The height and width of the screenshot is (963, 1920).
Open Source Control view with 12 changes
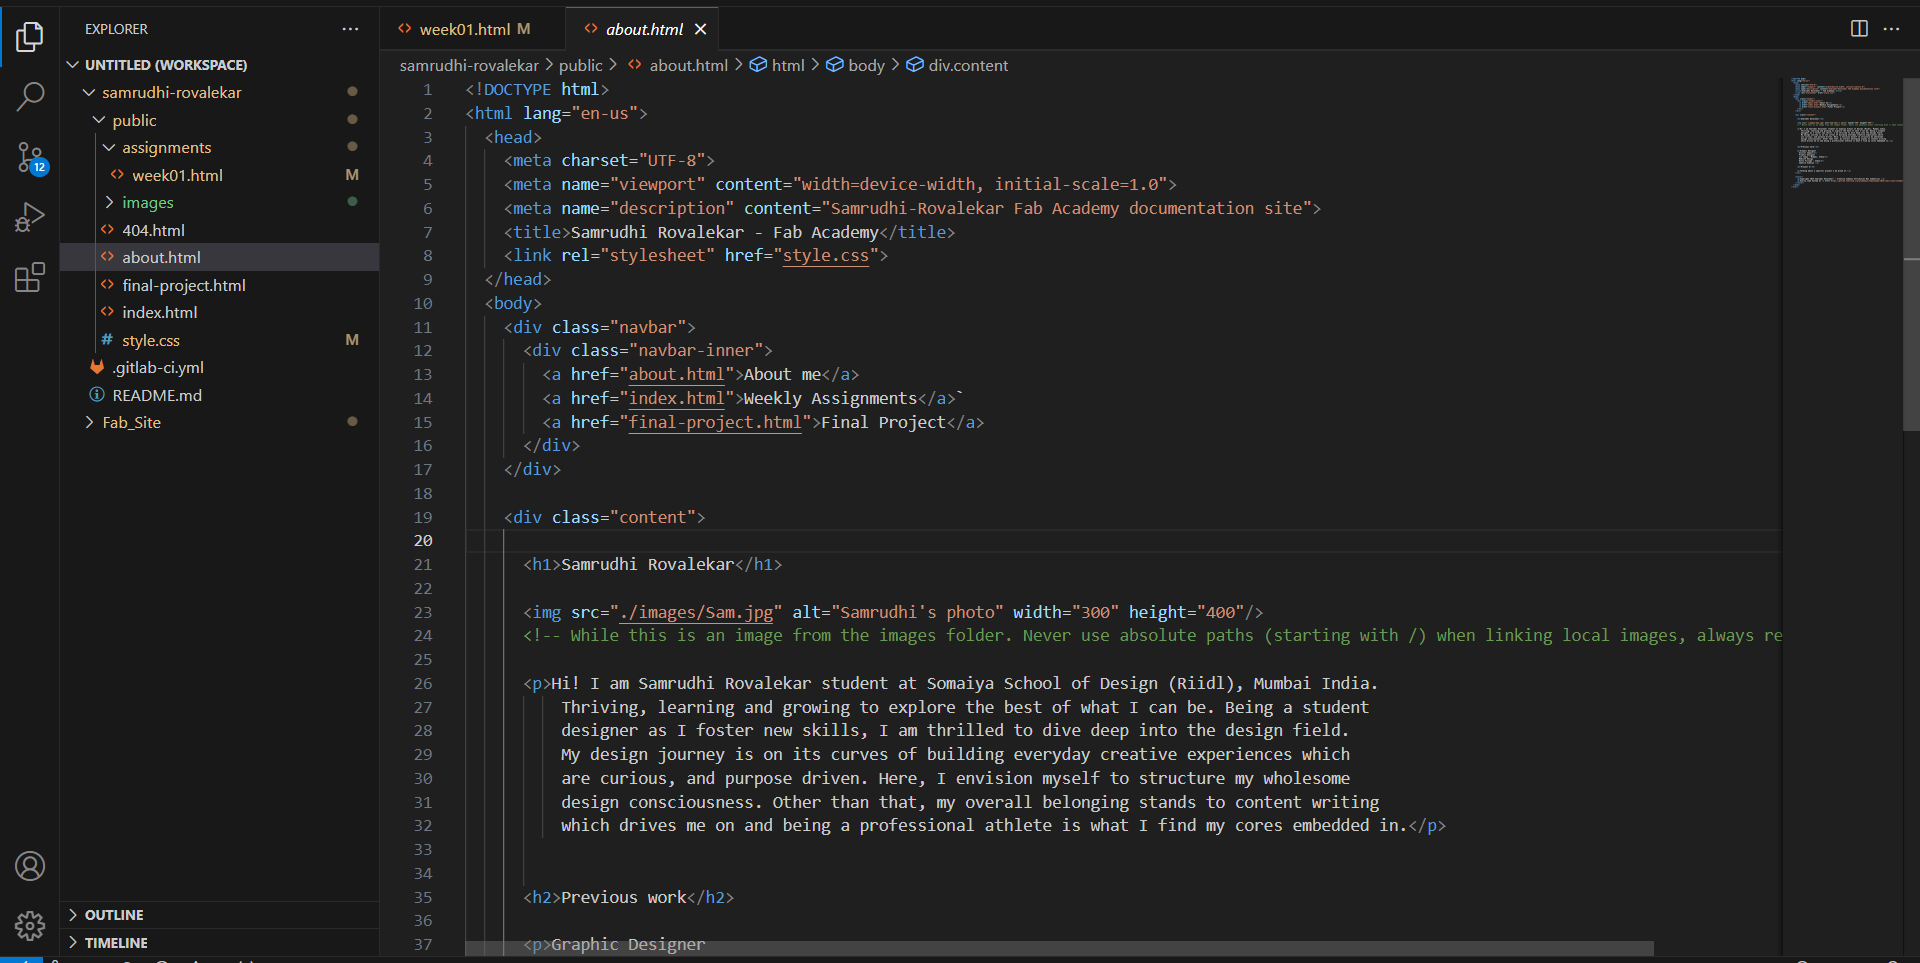(30, 157)
